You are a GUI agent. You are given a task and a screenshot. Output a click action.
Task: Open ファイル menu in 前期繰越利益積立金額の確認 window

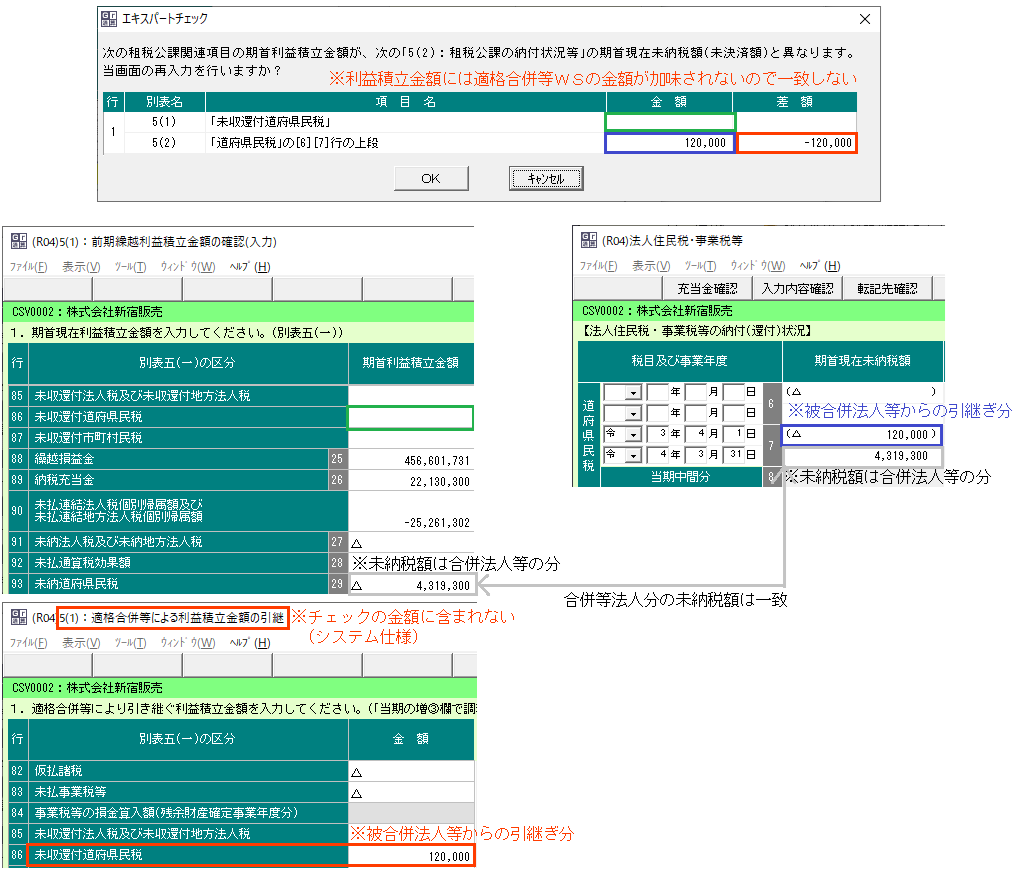[x=28, y=267]
